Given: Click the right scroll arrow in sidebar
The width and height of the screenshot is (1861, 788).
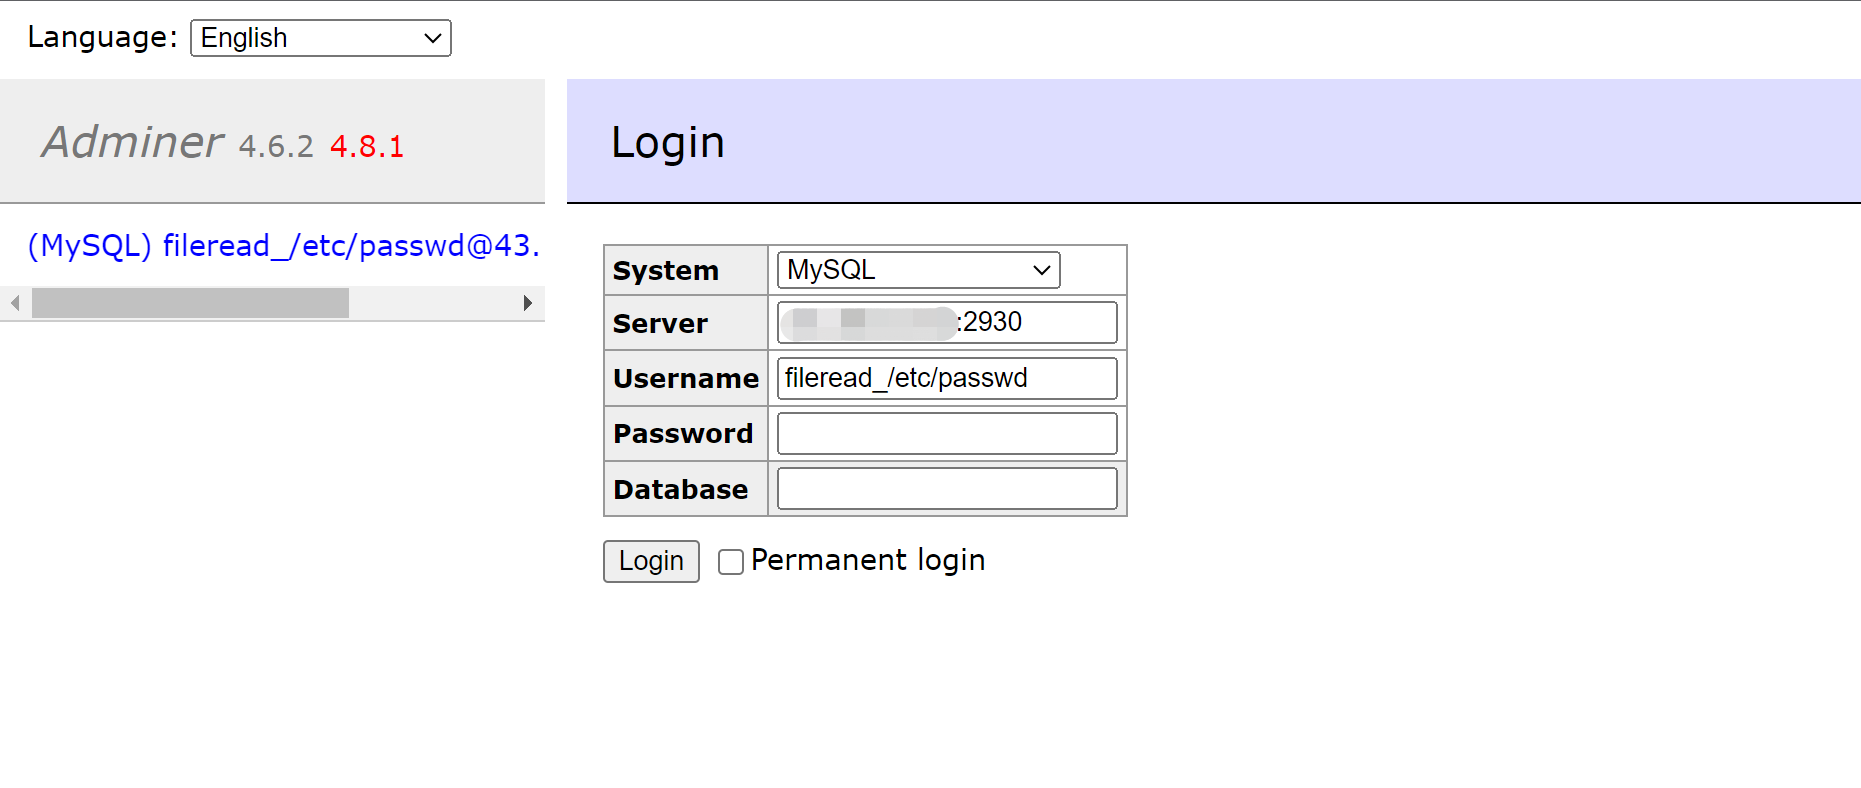Looking at the screenshot, I should [x=528, y=303].
